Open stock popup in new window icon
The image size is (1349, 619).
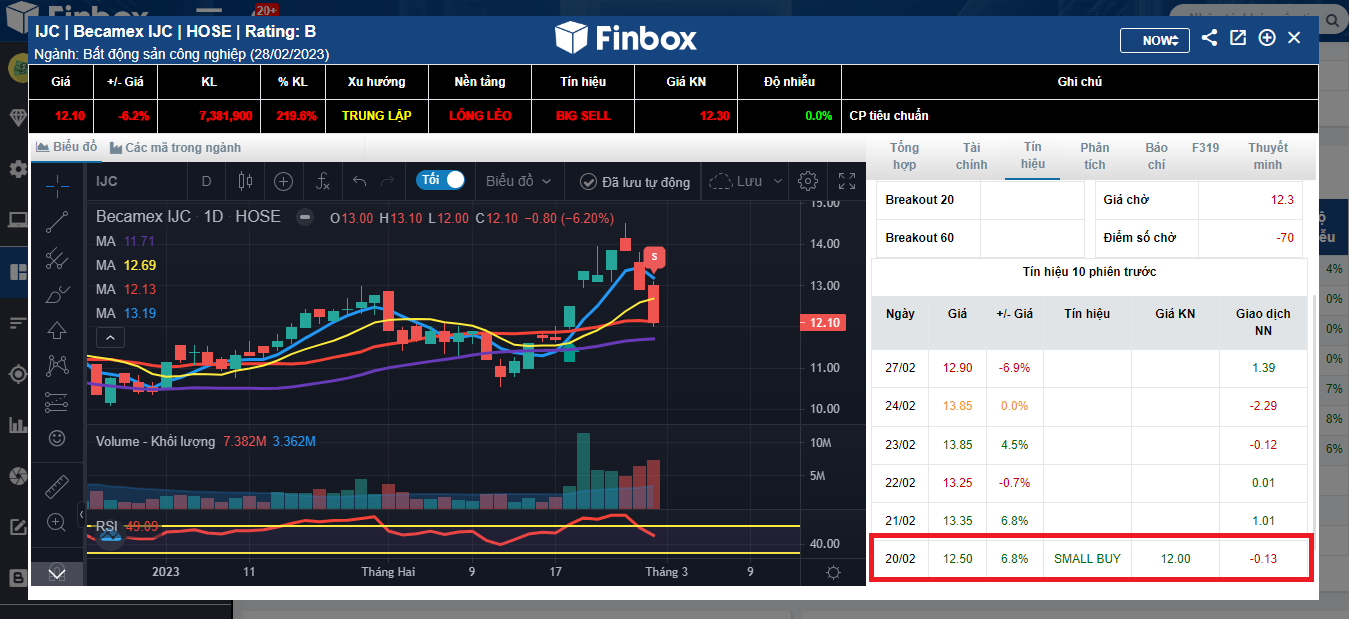point(1238,38)
